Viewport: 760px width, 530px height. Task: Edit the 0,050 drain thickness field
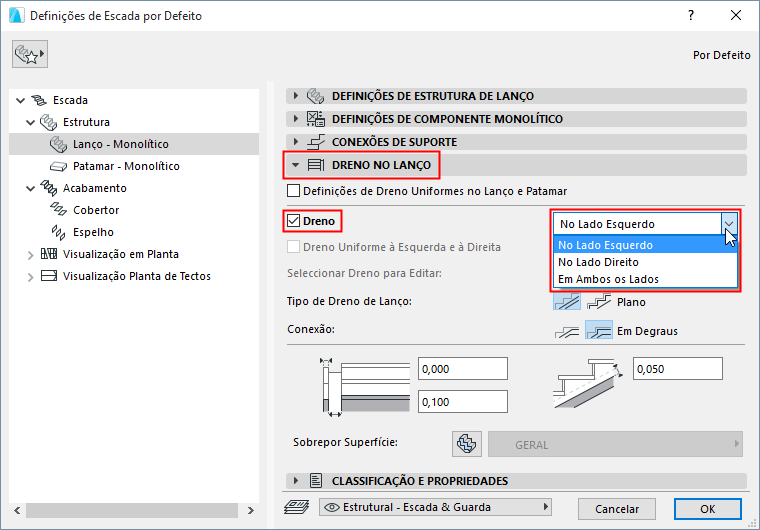pos(678,369)
